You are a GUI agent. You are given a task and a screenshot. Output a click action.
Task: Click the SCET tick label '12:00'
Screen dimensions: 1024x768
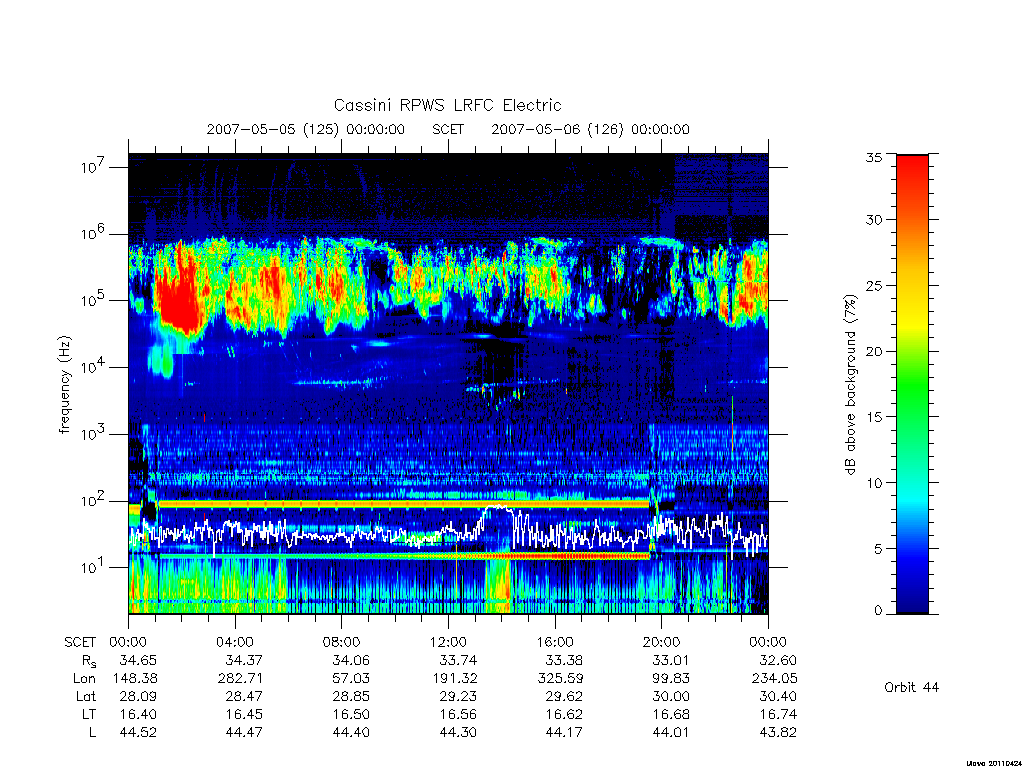coord(448,642)
